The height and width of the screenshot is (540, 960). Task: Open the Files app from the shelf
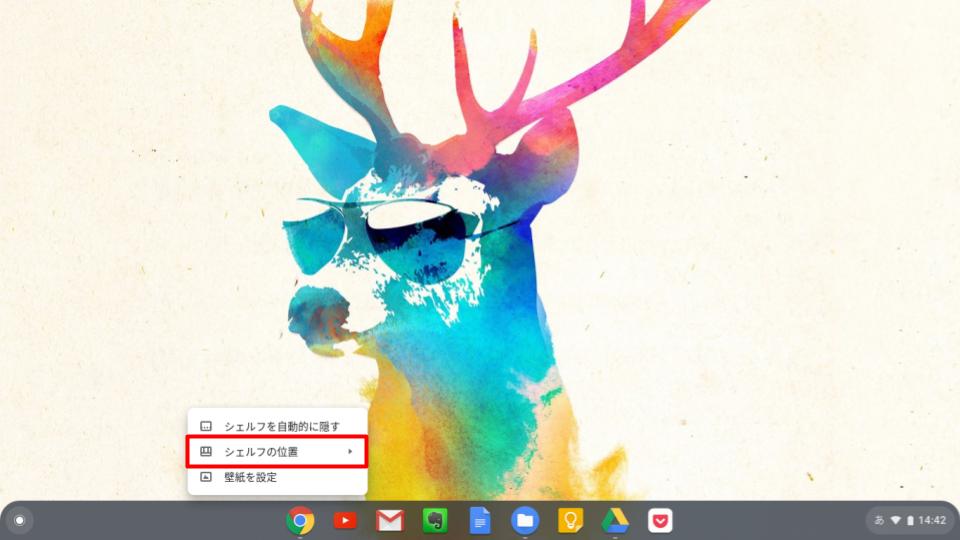coord(525,520)
